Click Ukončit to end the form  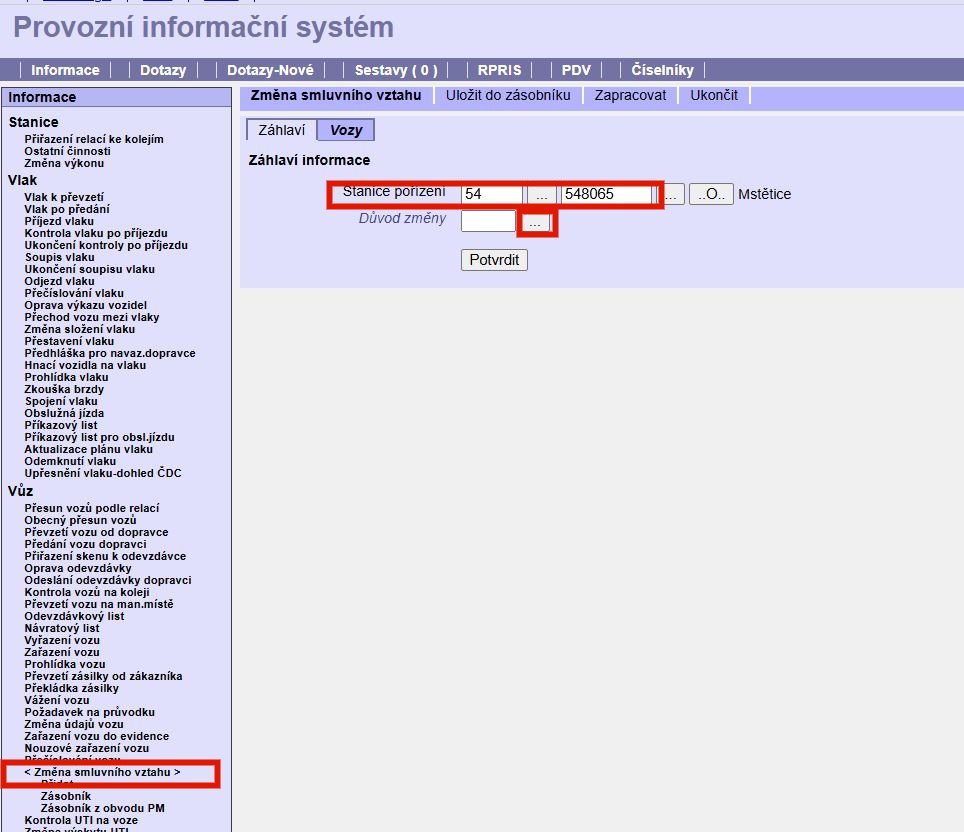[714, 95]
